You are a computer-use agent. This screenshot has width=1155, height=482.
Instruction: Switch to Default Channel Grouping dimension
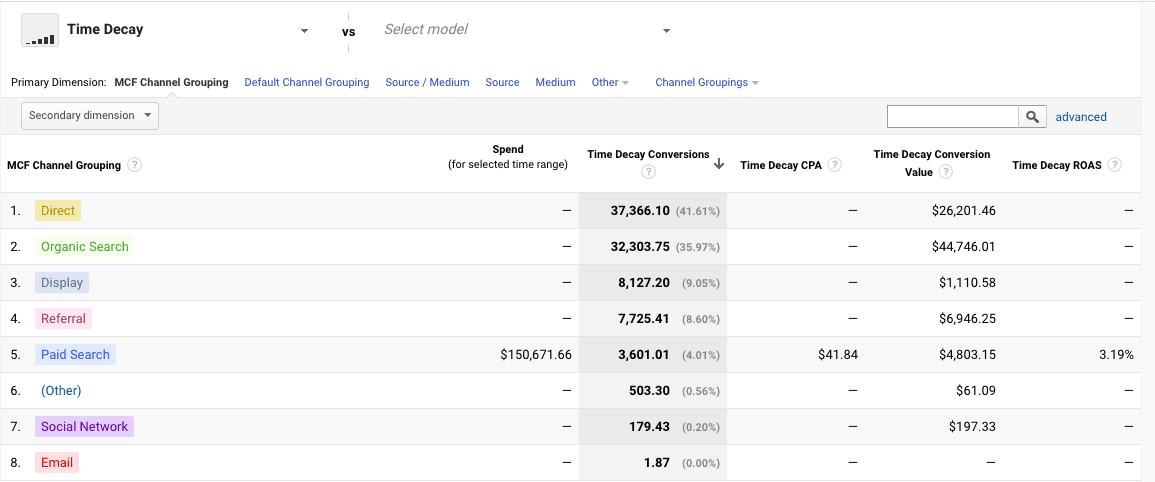click(x=307, y=82)
